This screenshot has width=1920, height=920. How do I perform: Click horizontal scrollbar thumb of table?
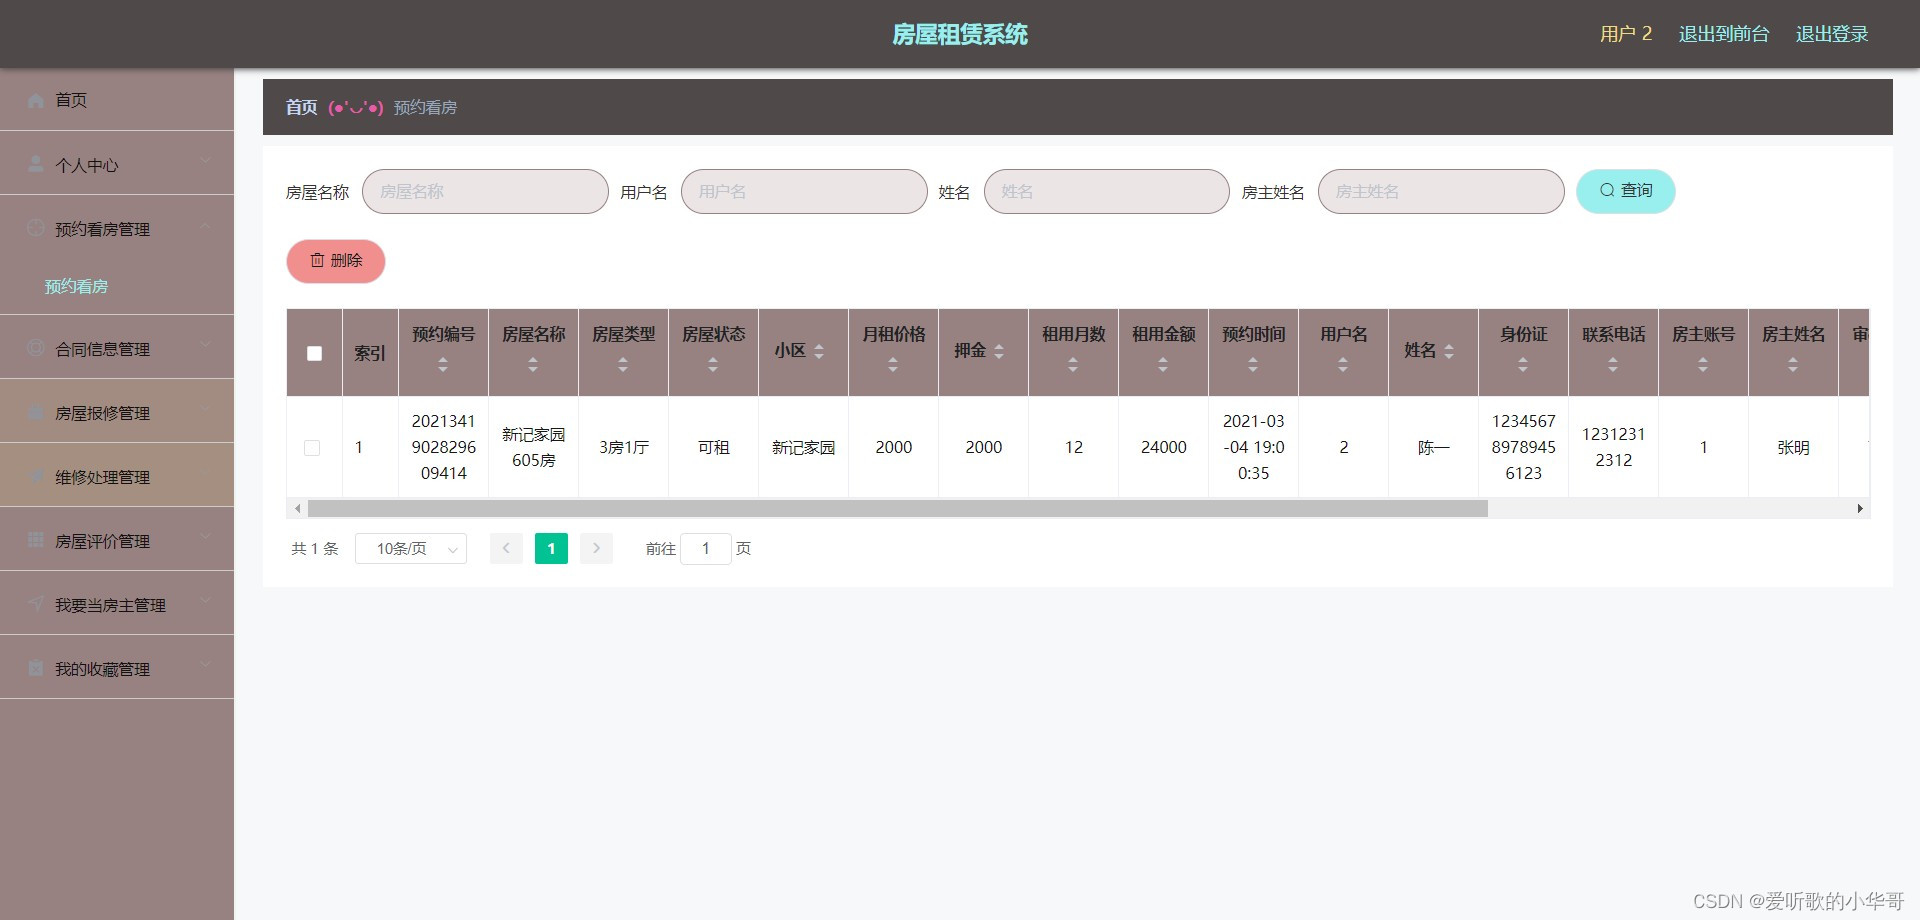897,509
